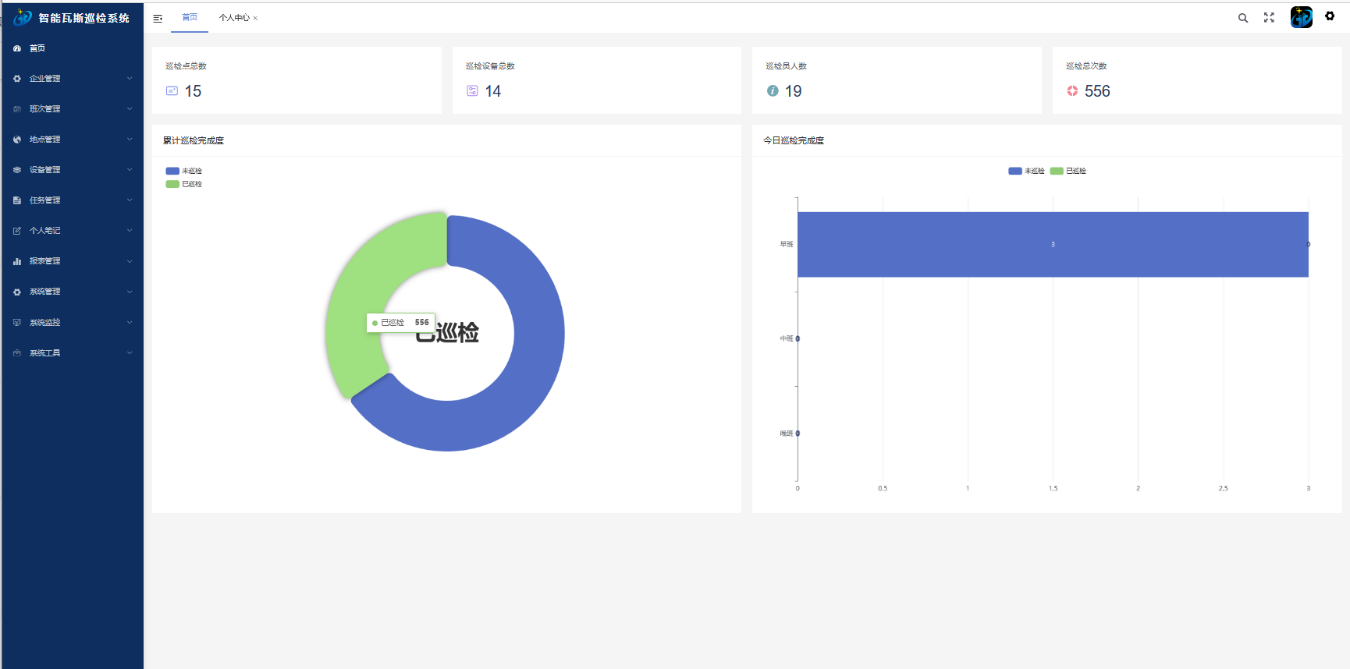Click the 巡检员人数 info icon
This screenshot has height=669, width=1350.
[772, 91]
